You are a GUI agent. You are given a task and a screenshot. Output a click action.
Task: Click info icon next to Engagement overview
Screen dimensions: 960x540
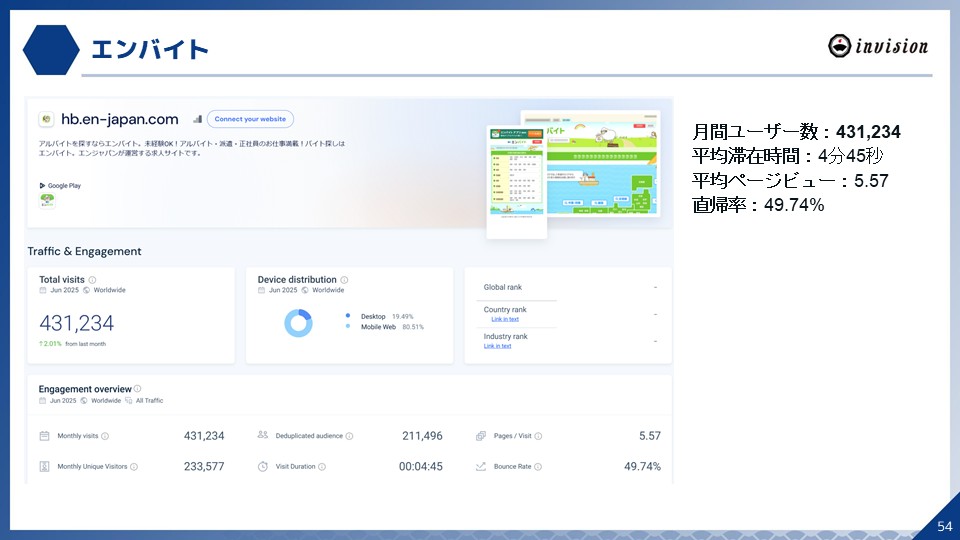(137, 389)
